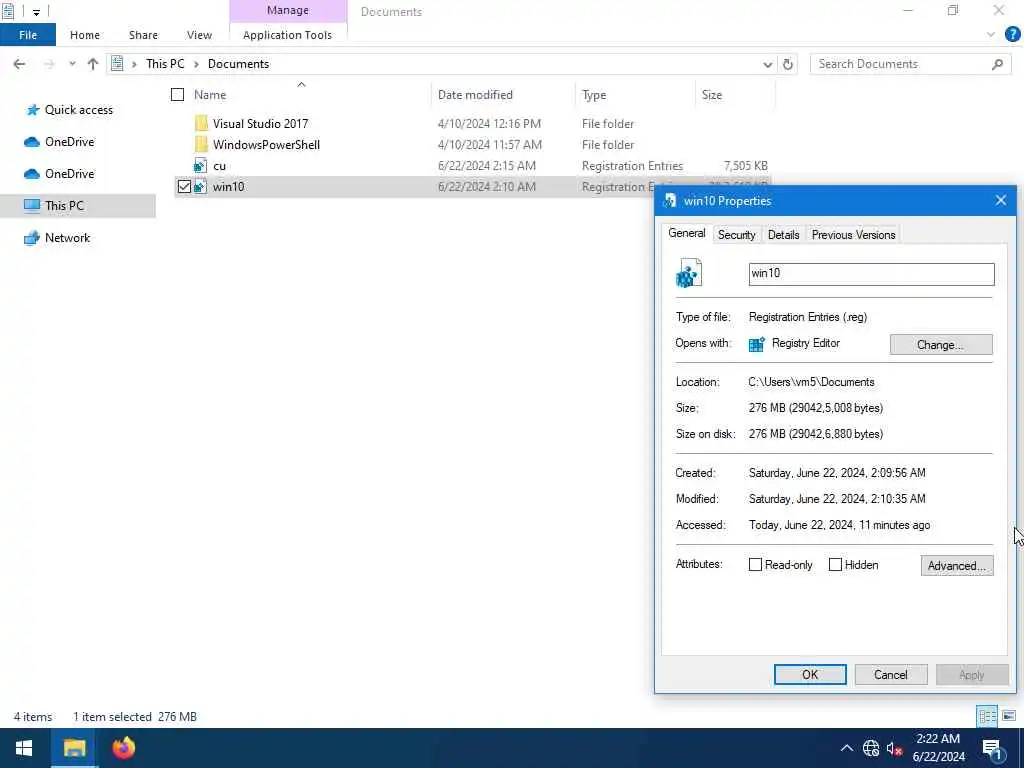This screenshot has height=768, width=1024.
Task: Click the cu file name
Action: click(x=219, y=166)
